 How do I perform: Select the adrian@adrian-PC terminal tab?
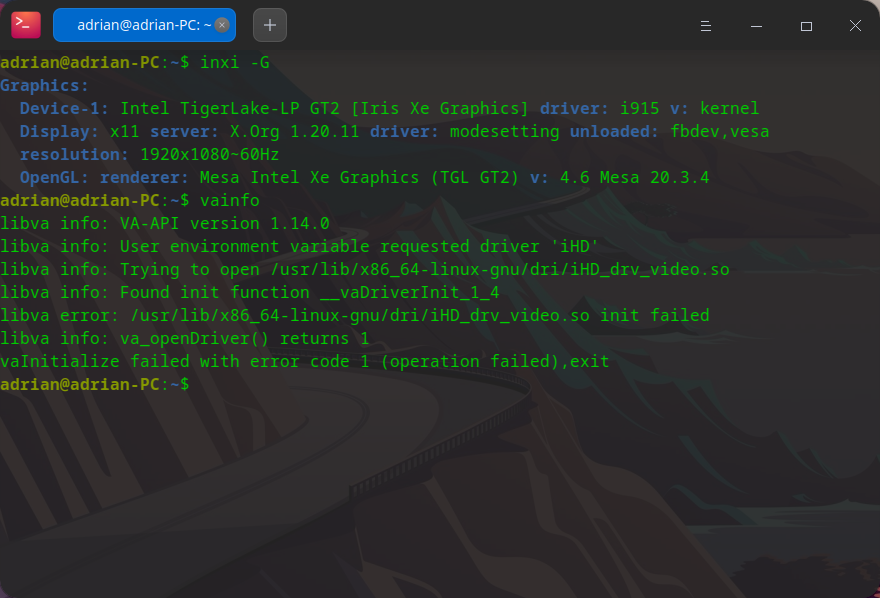point(144,25)
